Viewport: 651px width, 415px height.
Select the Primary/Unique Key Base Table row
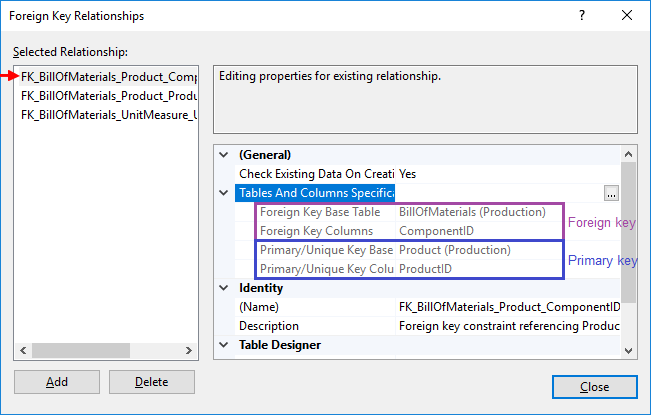click(406, 250)
